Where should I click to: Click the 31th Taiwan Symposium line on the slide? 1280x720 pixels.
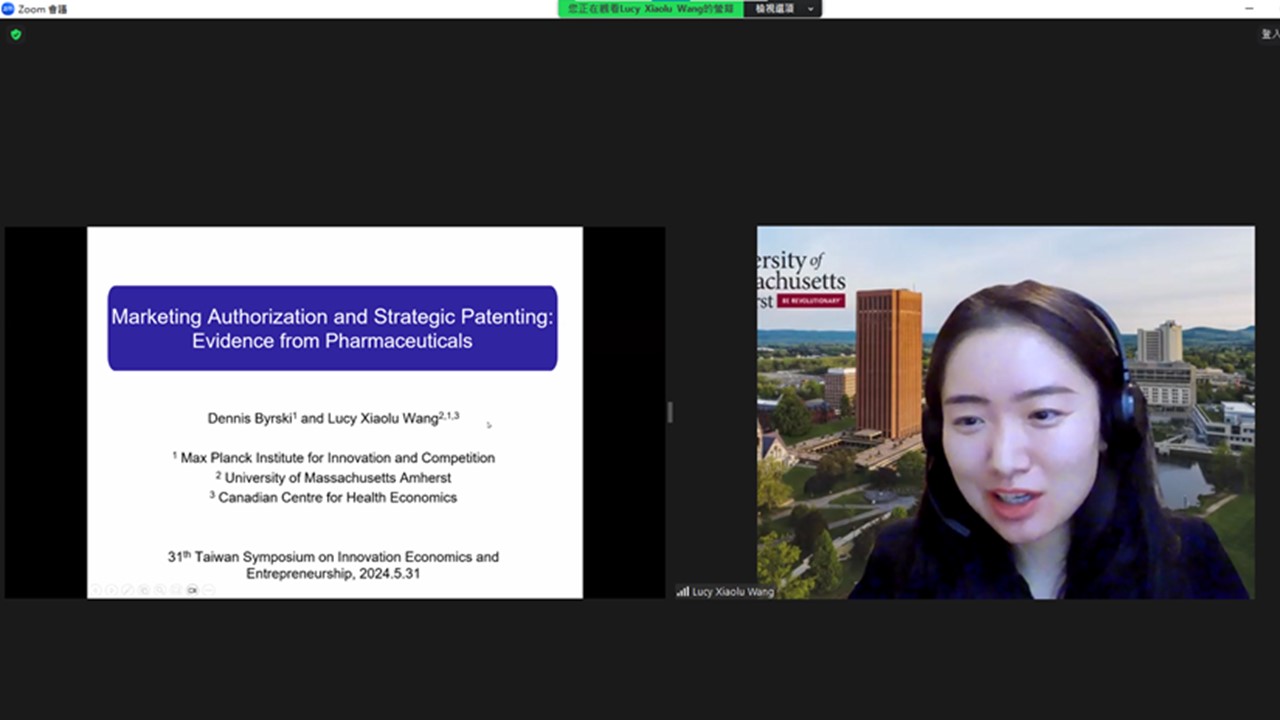coord(333,565)
